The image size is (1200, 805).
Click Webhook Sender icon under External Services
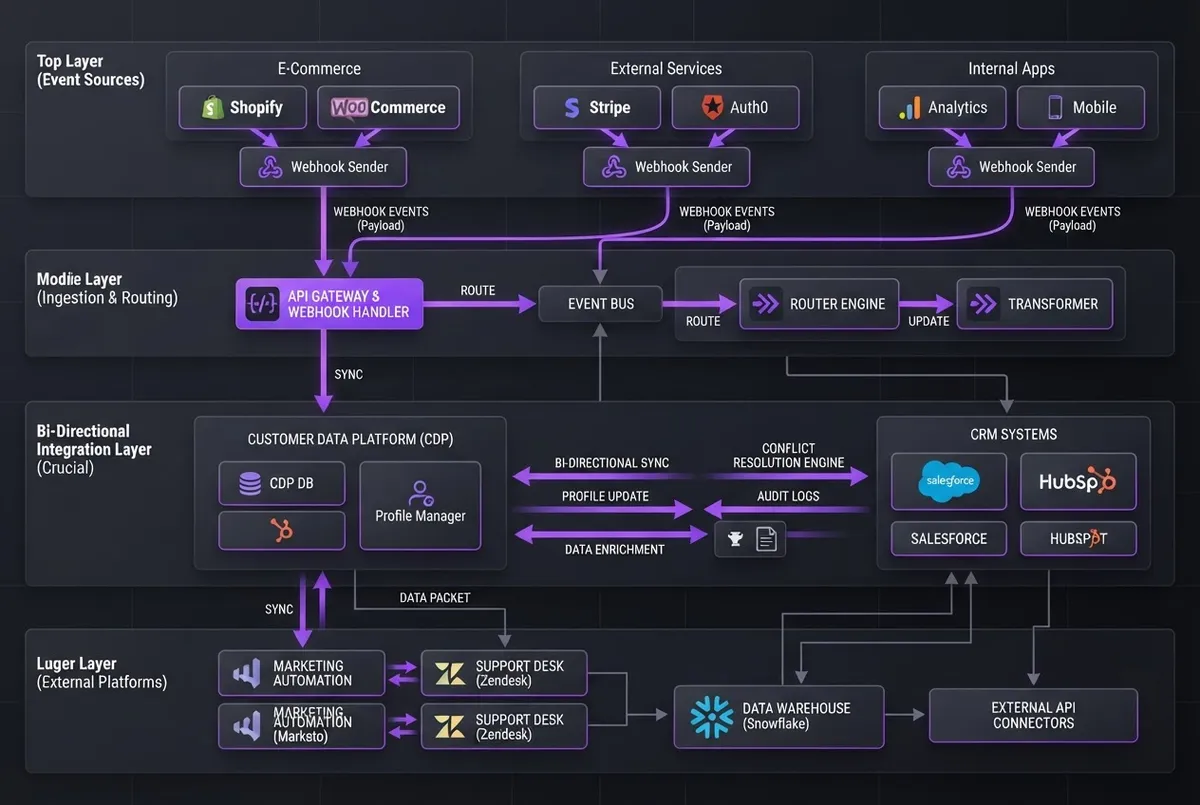click(614, 167)
